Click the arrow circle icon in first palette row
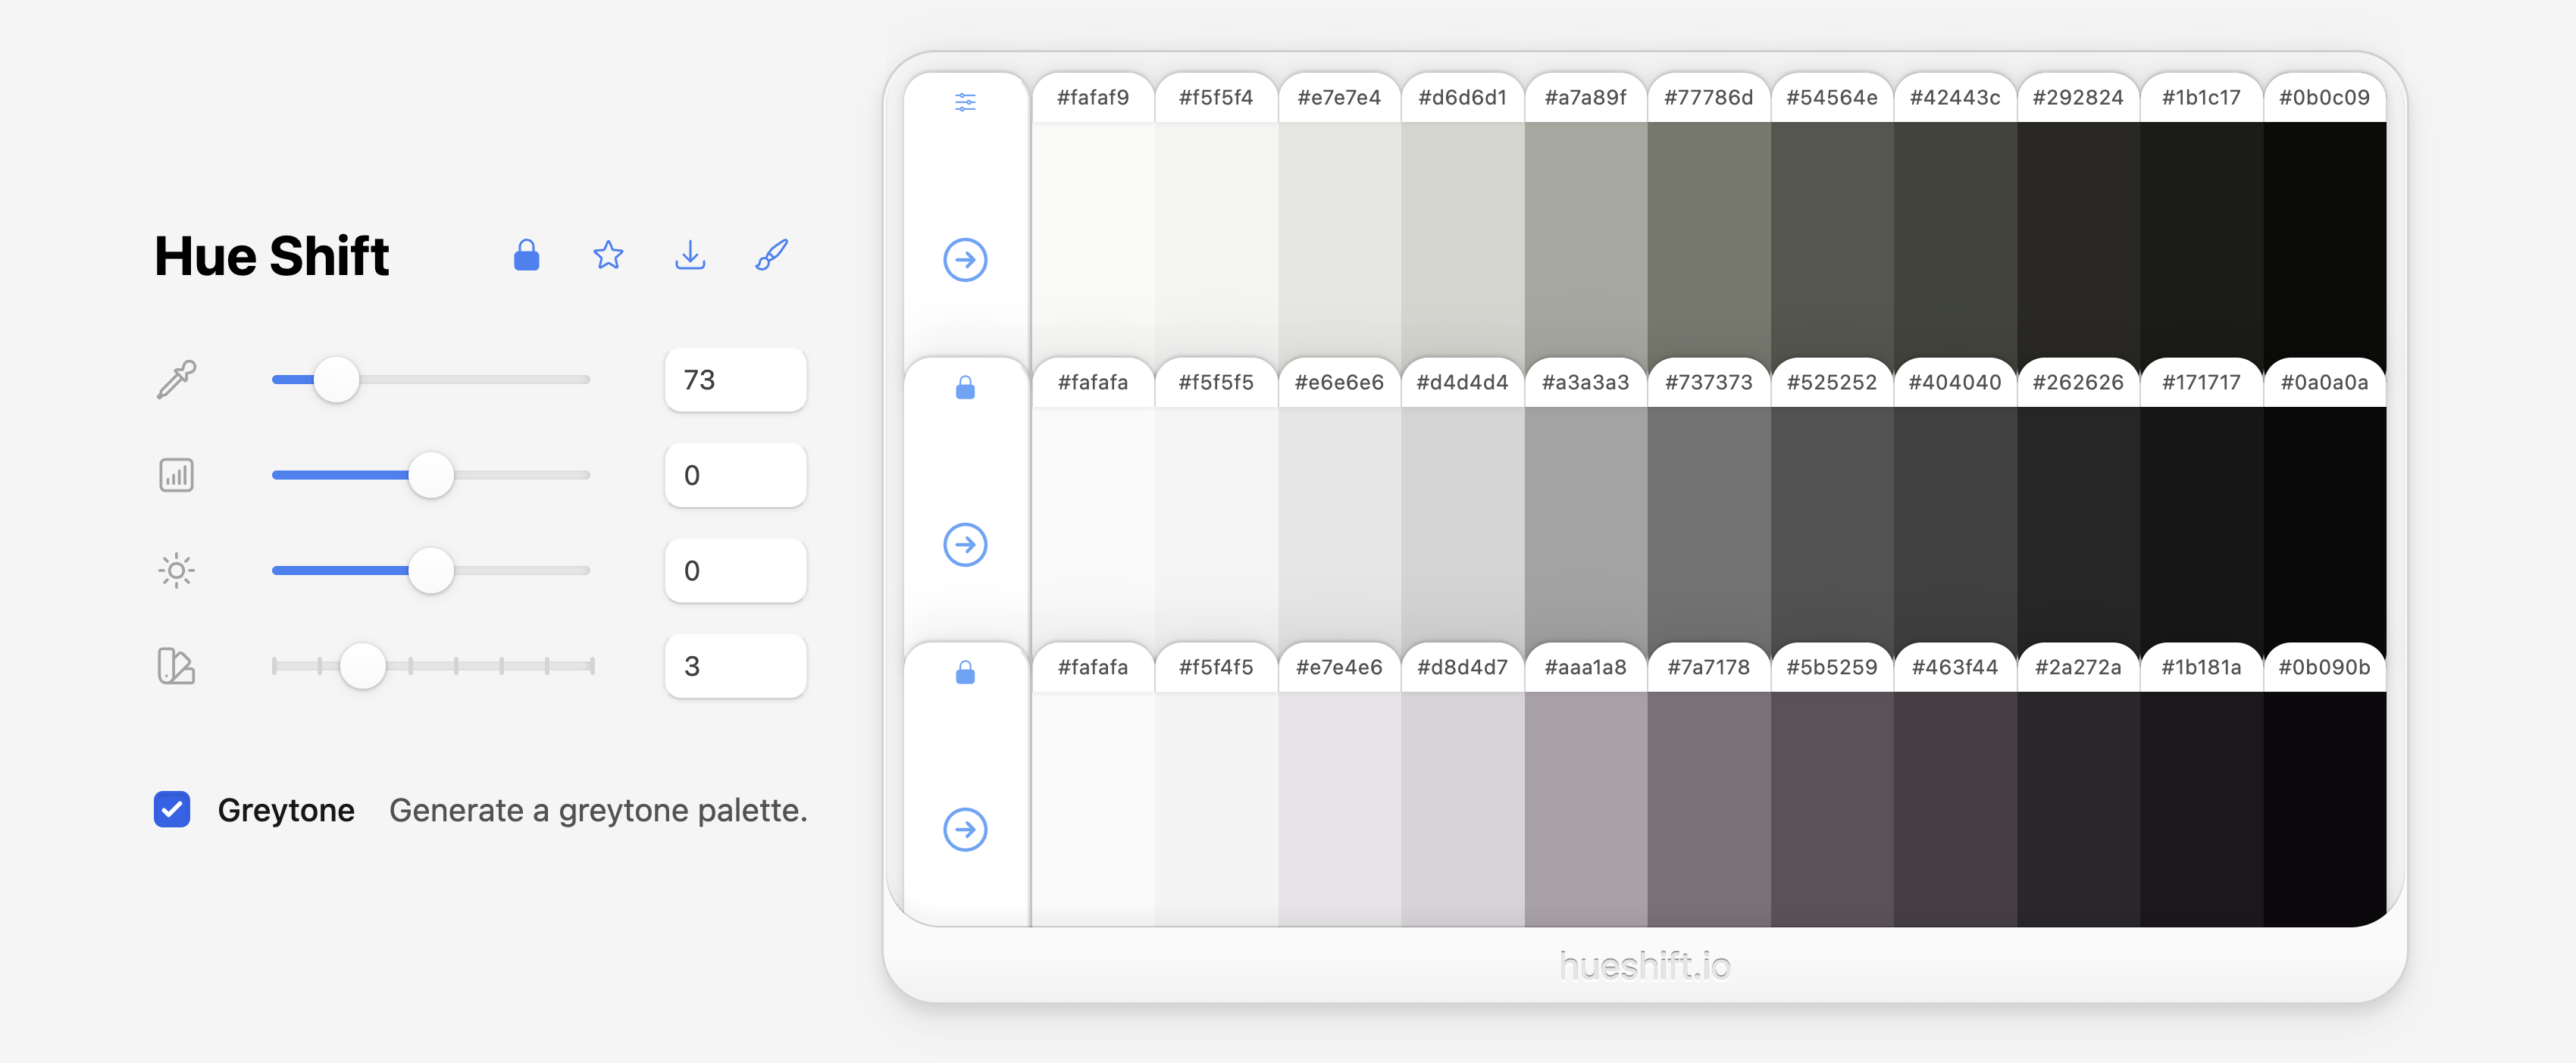Screen dimensions: 2576x1063 [x=965, y=260]
